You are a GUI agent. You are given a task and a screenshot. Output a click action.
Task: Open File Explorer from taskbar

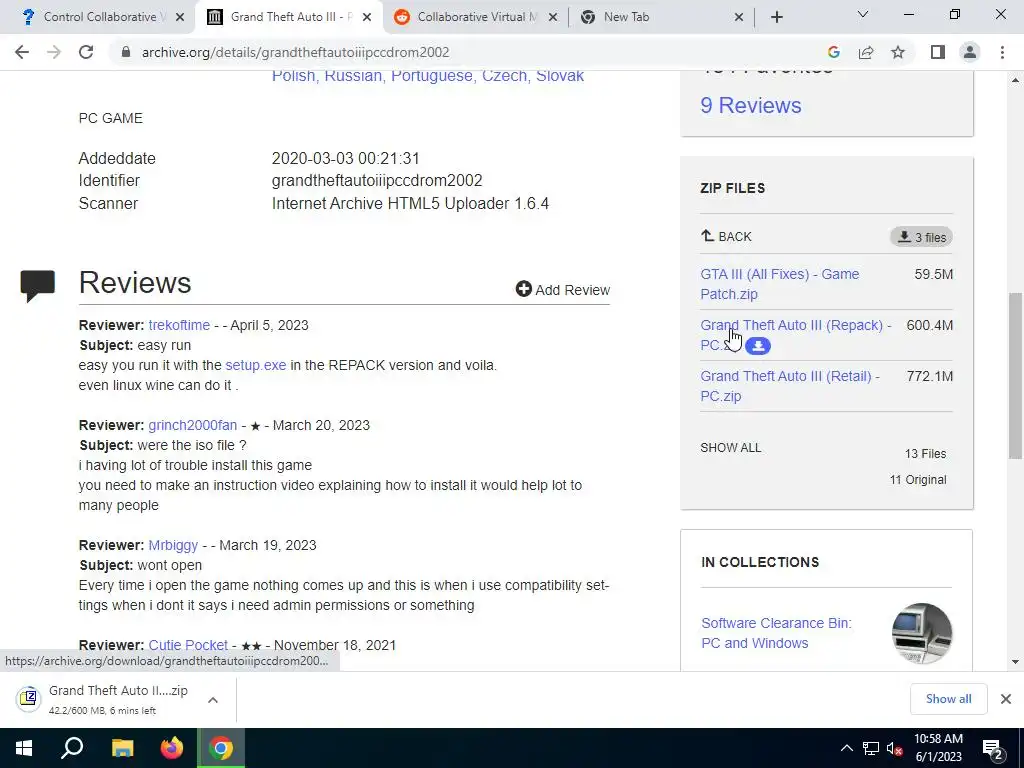point(122,748)
